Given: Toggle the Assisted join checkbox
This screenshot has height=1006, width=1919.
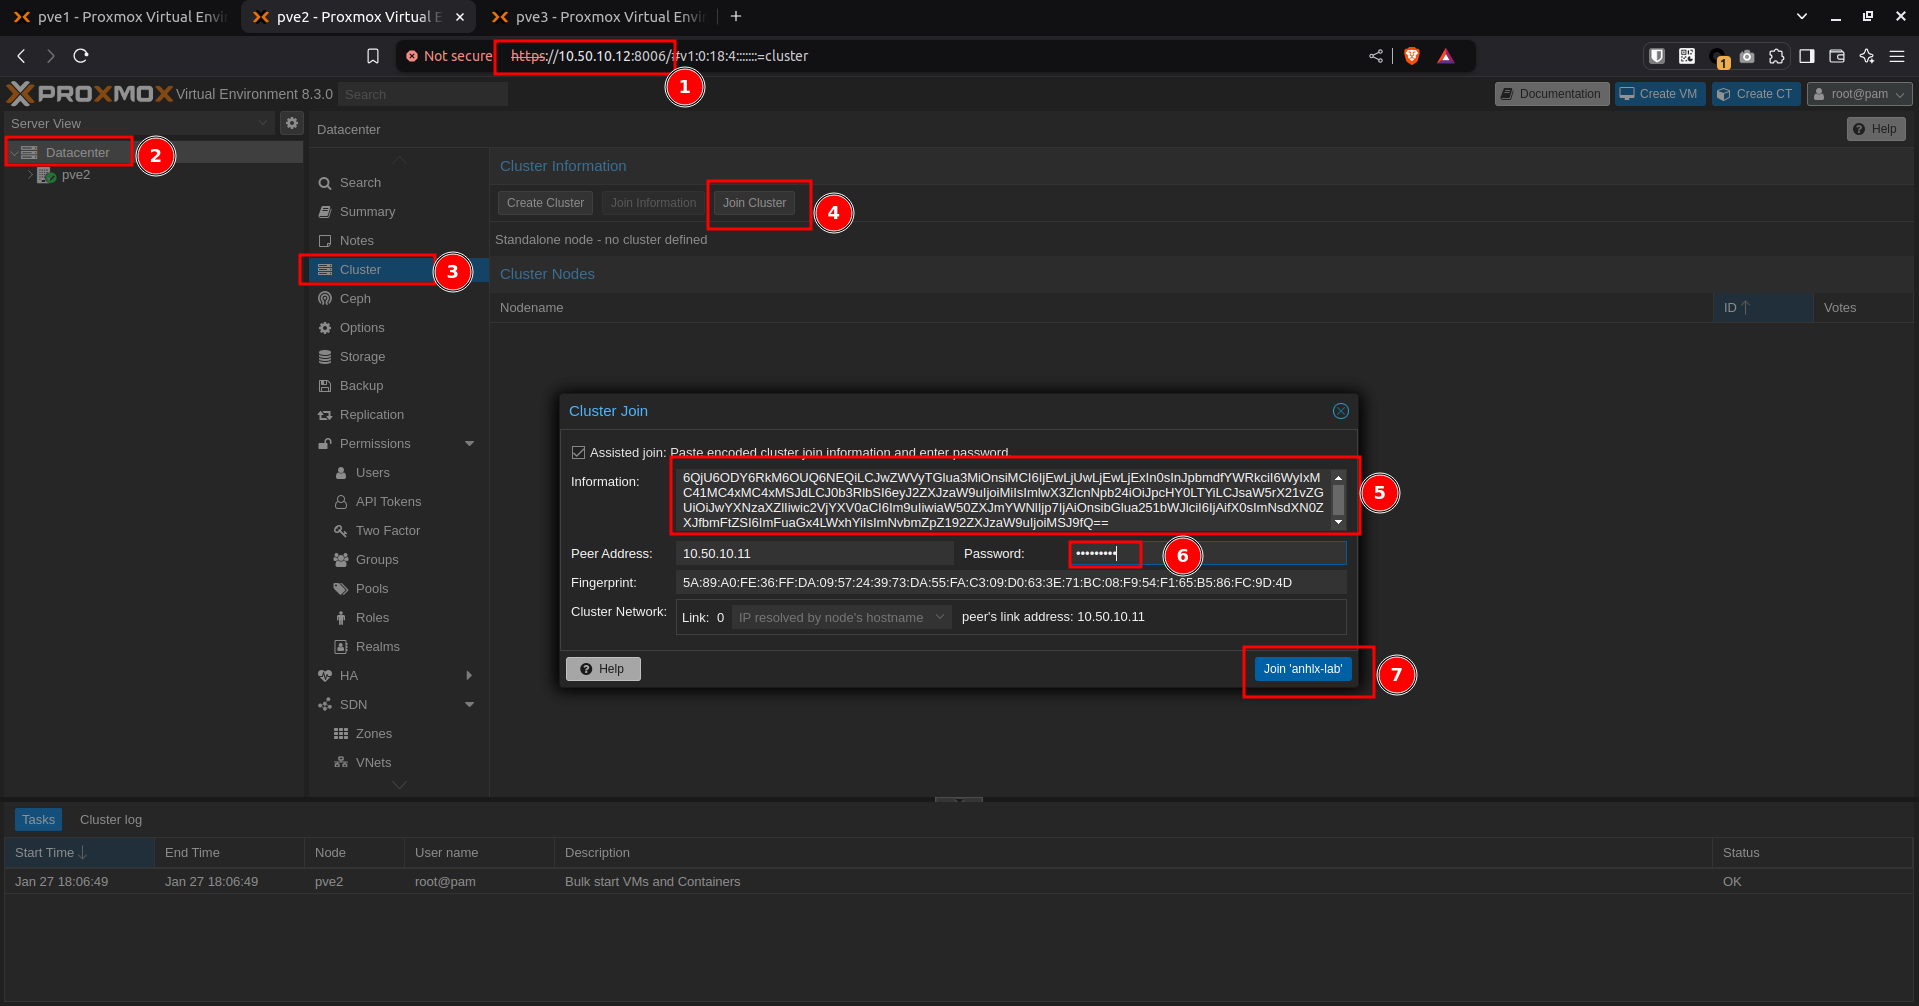Looking at the screenshot, I should pos(578,453).
